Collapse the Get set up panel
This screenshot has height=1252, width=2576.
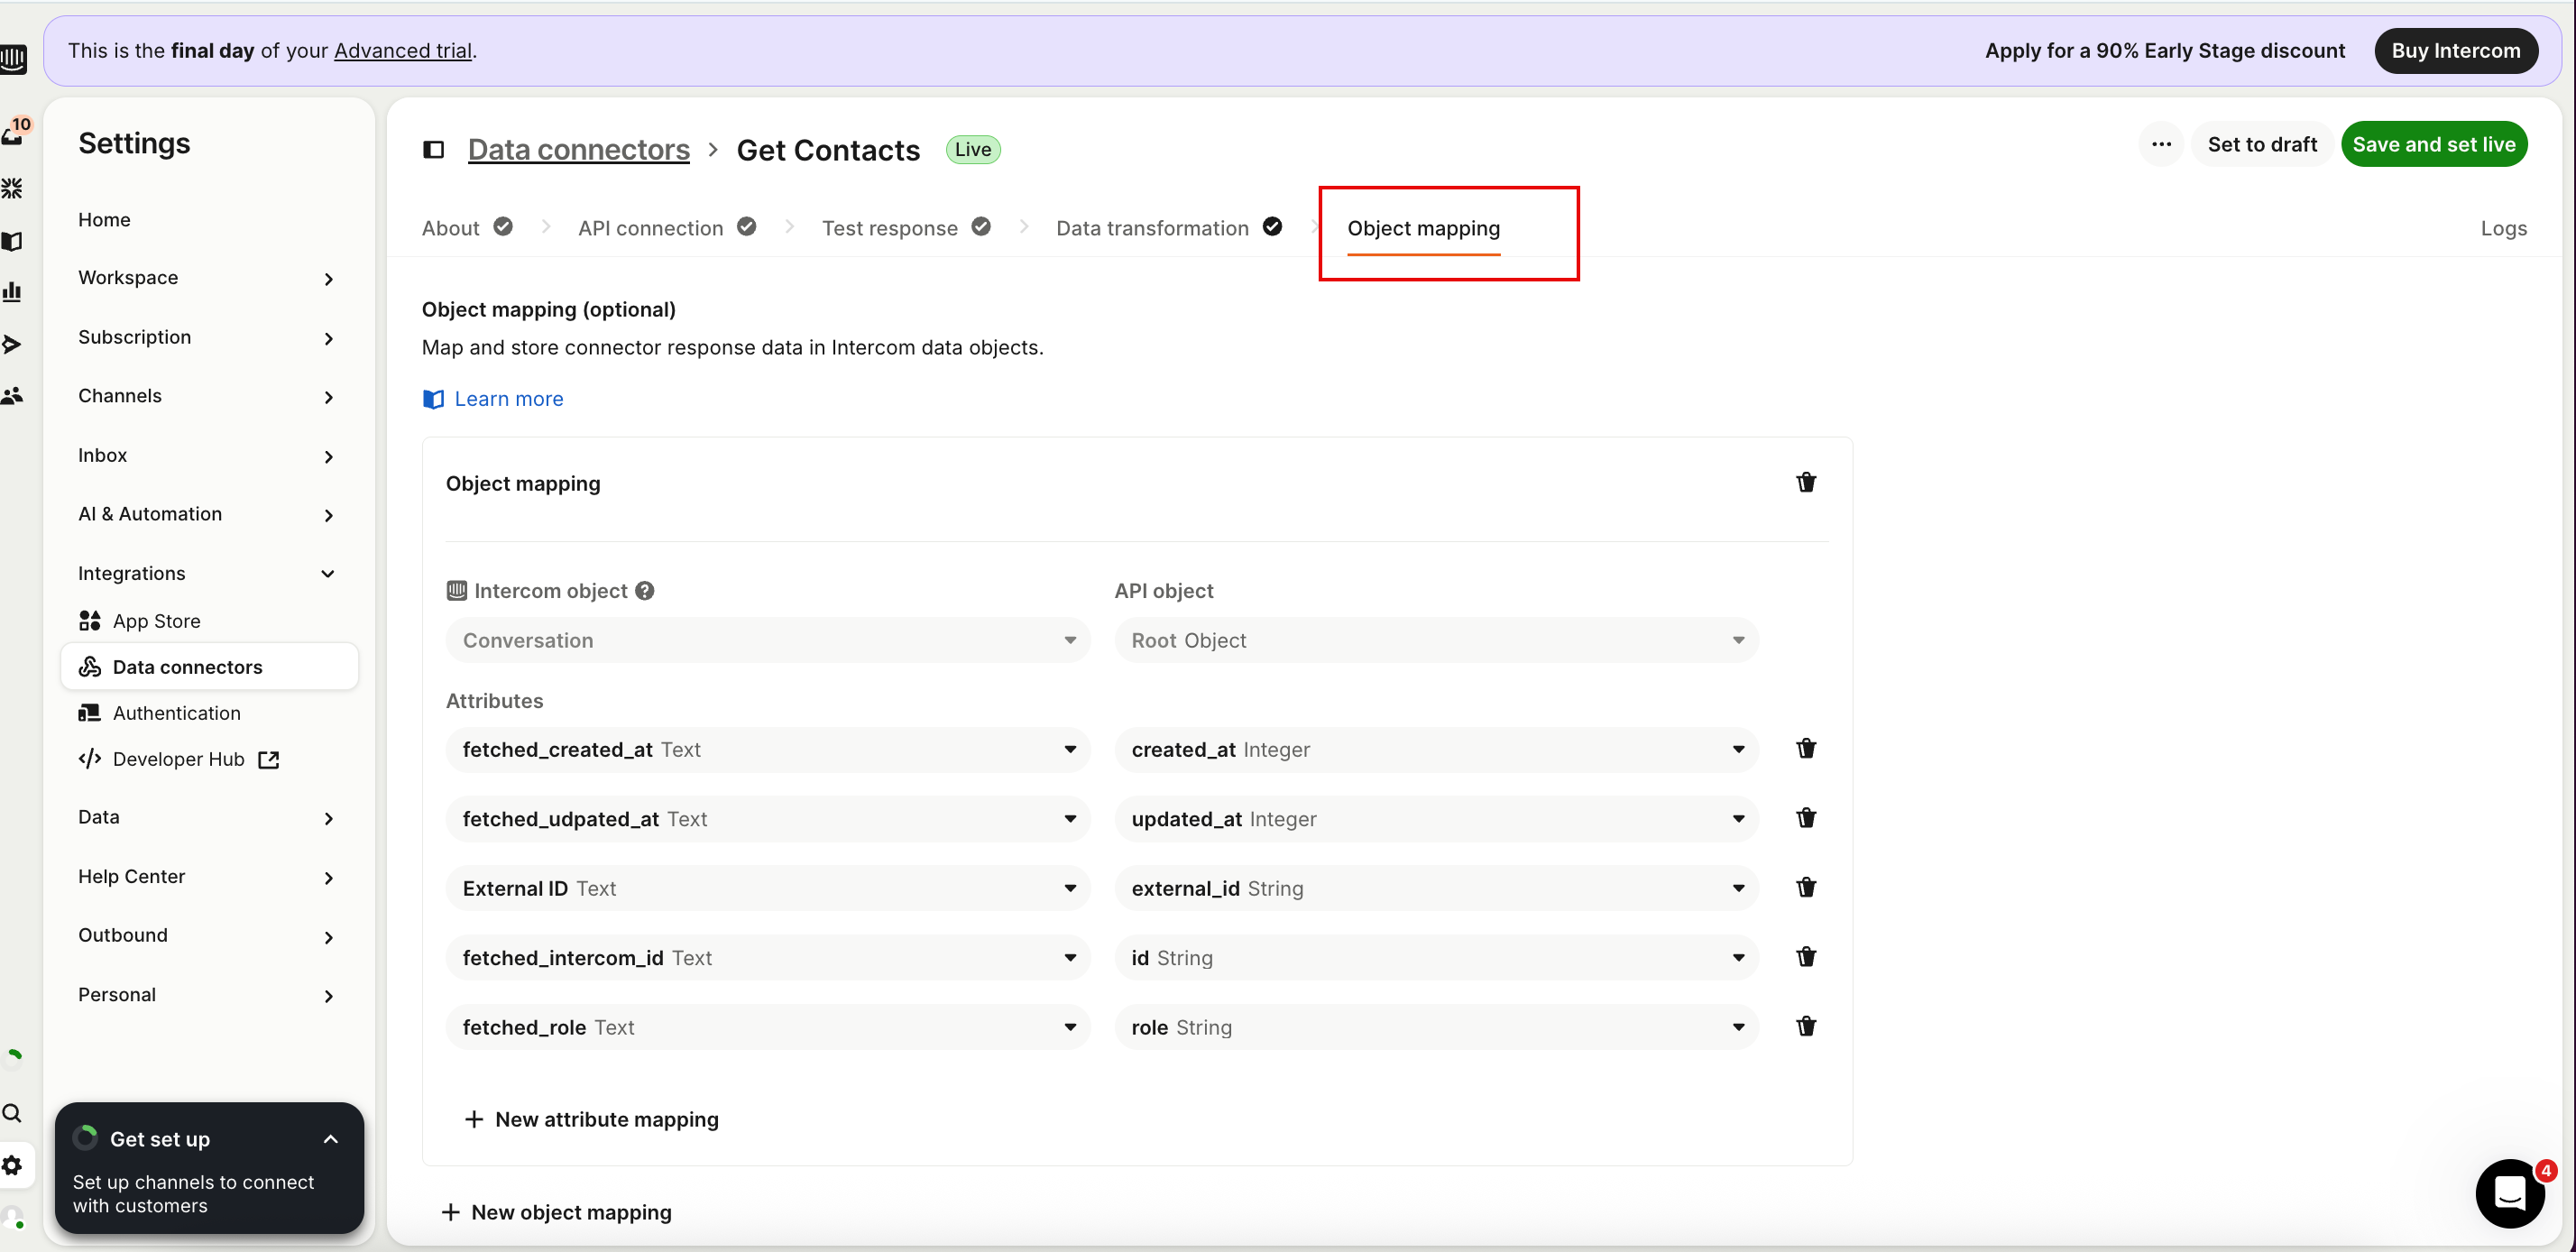(331, 1139)
